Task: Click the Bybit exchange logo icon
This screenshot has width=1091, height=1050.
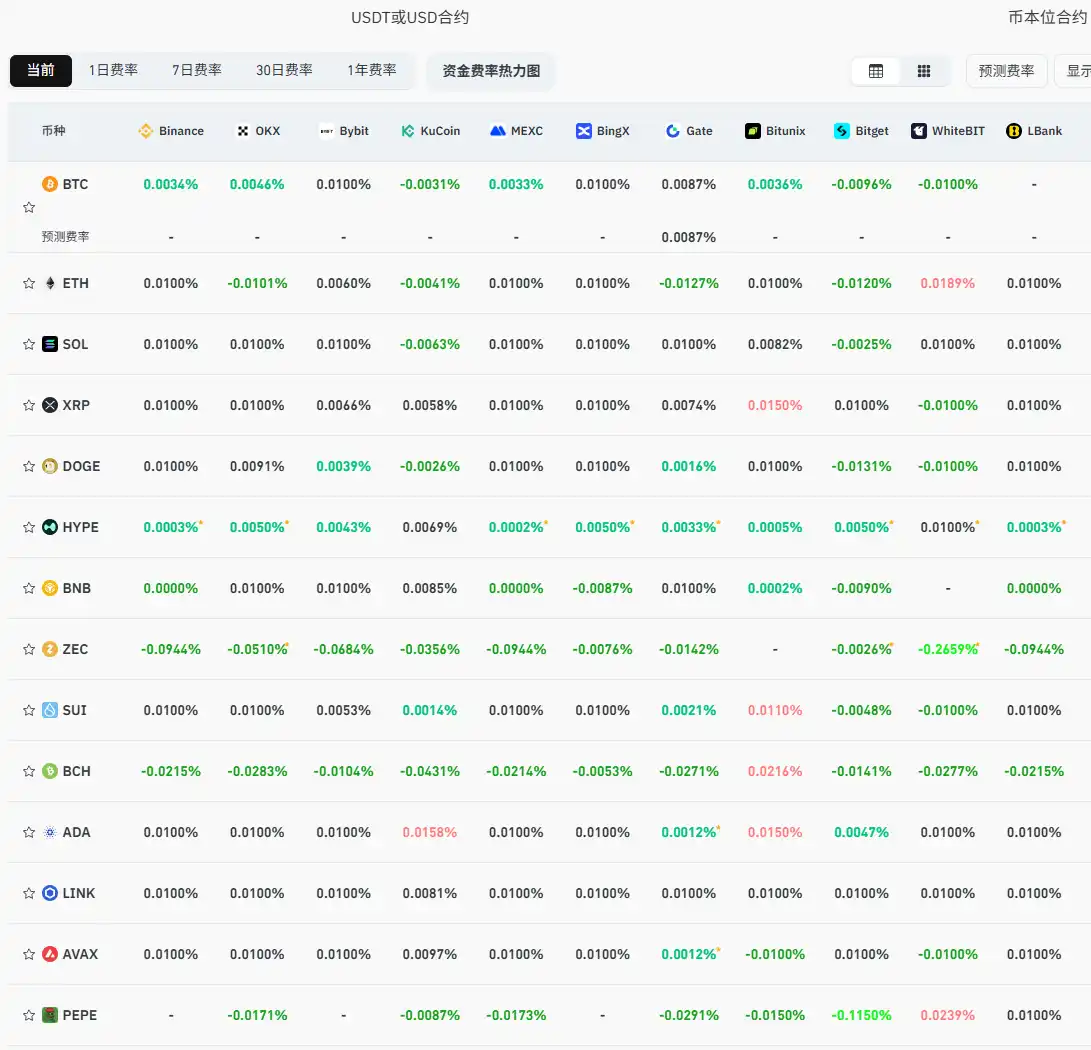Action: point(326,131)
